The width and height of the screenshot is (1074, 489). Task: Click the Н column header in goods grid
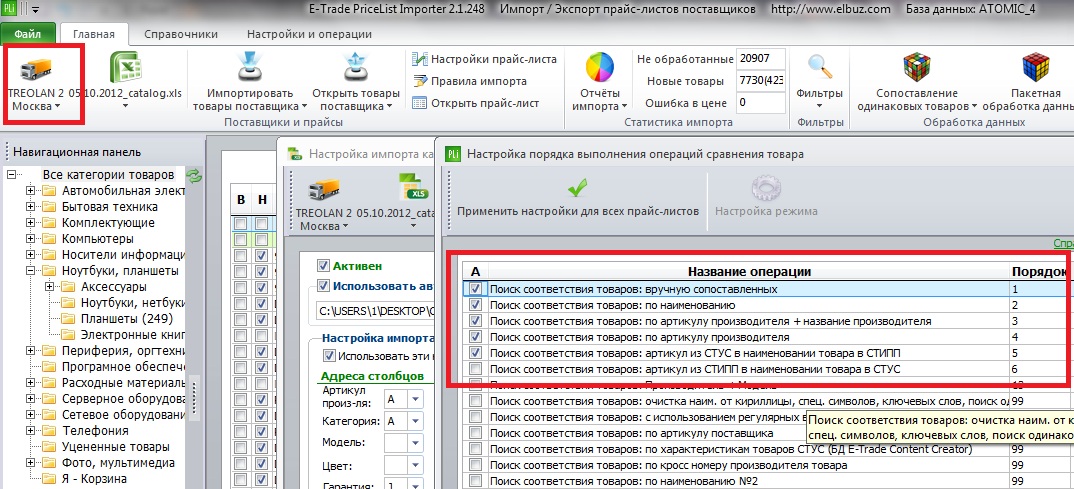click(262, 200)
